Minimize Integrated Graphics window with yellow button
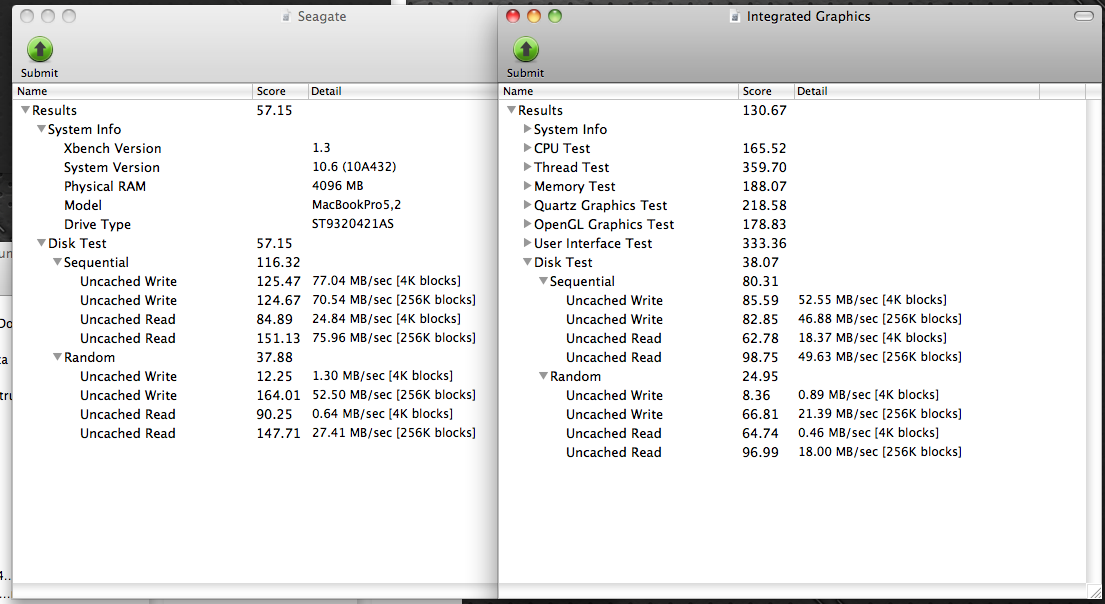 [534, 16]
